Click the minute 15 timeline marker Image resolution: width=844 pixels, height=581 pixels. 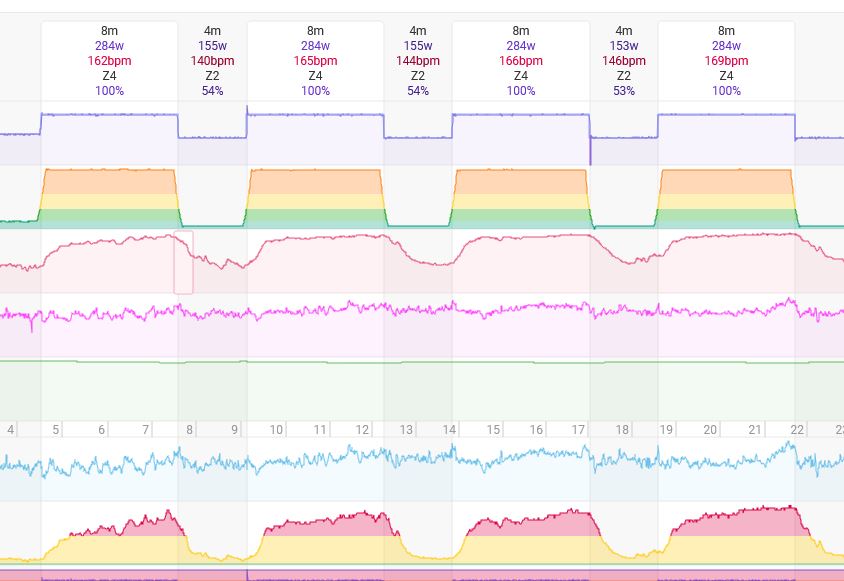click(494, 429)
